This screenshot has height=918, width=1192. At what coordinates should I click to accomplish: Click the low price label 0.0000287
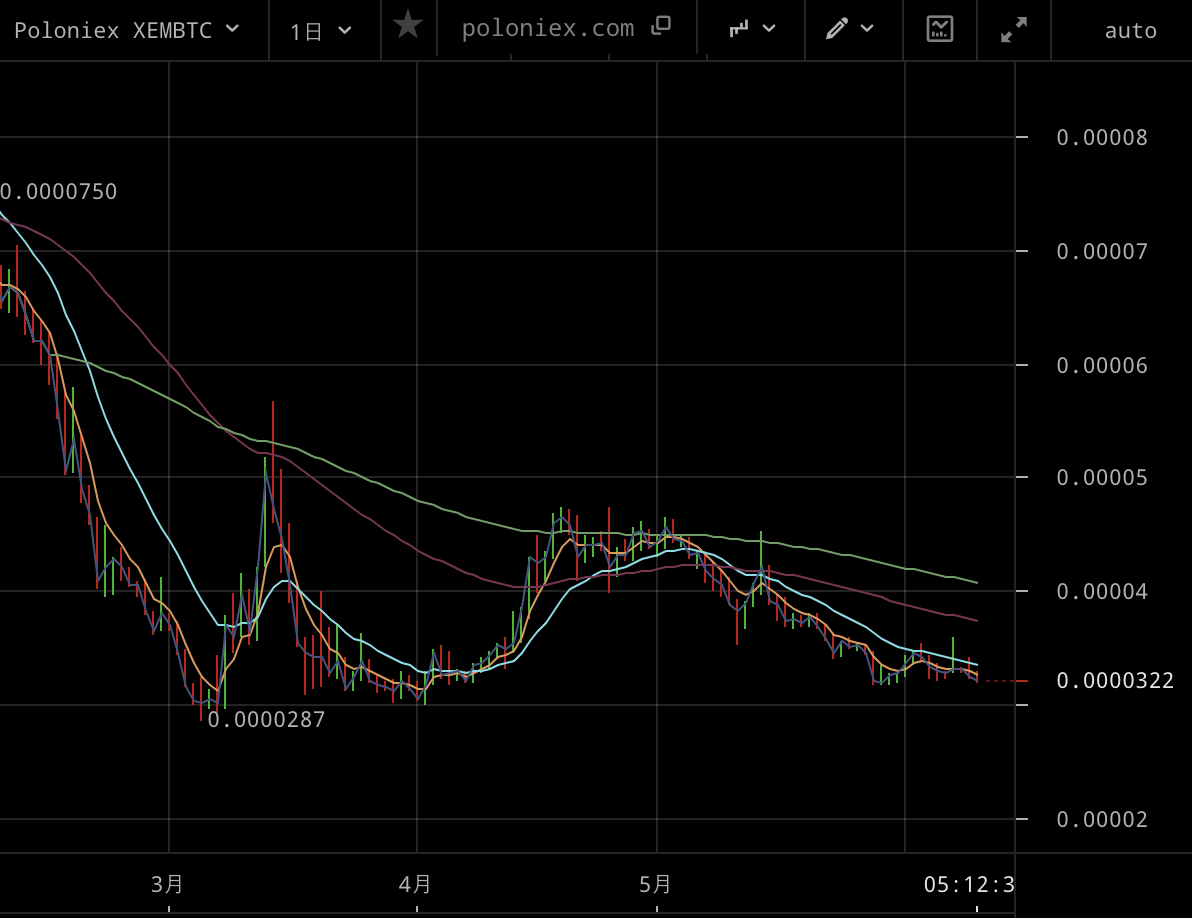(x=266, y=720)
